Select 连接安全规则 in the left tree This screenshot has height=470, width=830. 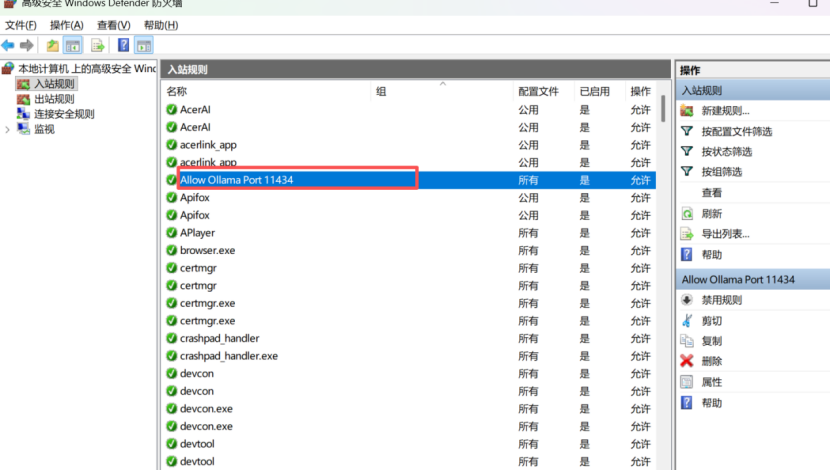pyautogui.click(x=64, y=114)
